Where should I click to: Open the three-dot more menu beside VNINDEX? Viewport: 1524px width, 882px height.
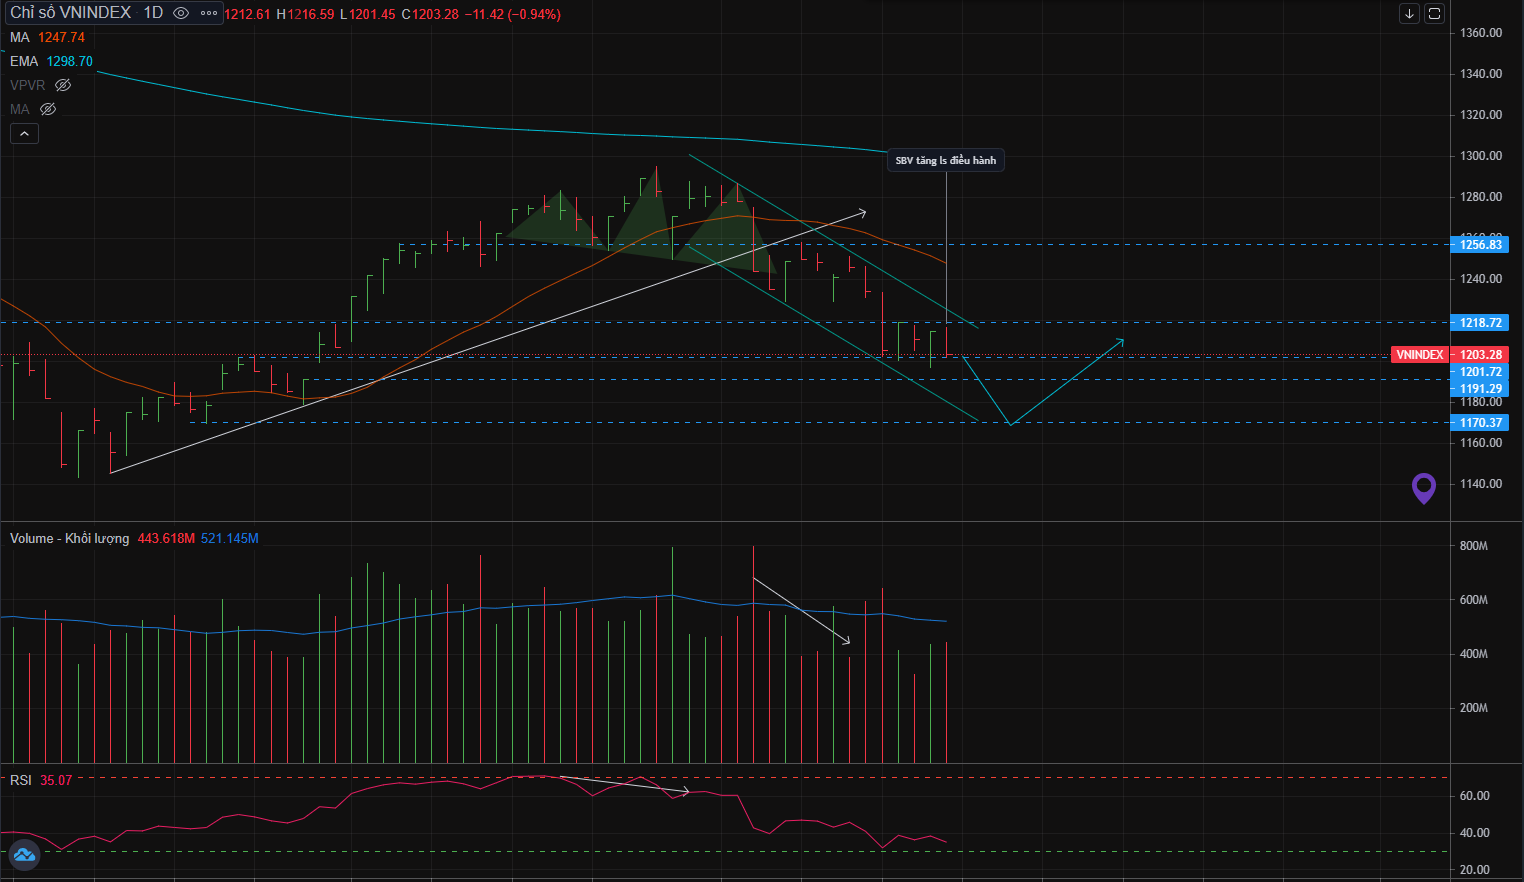pyautogui.click(x=209, y=13)
